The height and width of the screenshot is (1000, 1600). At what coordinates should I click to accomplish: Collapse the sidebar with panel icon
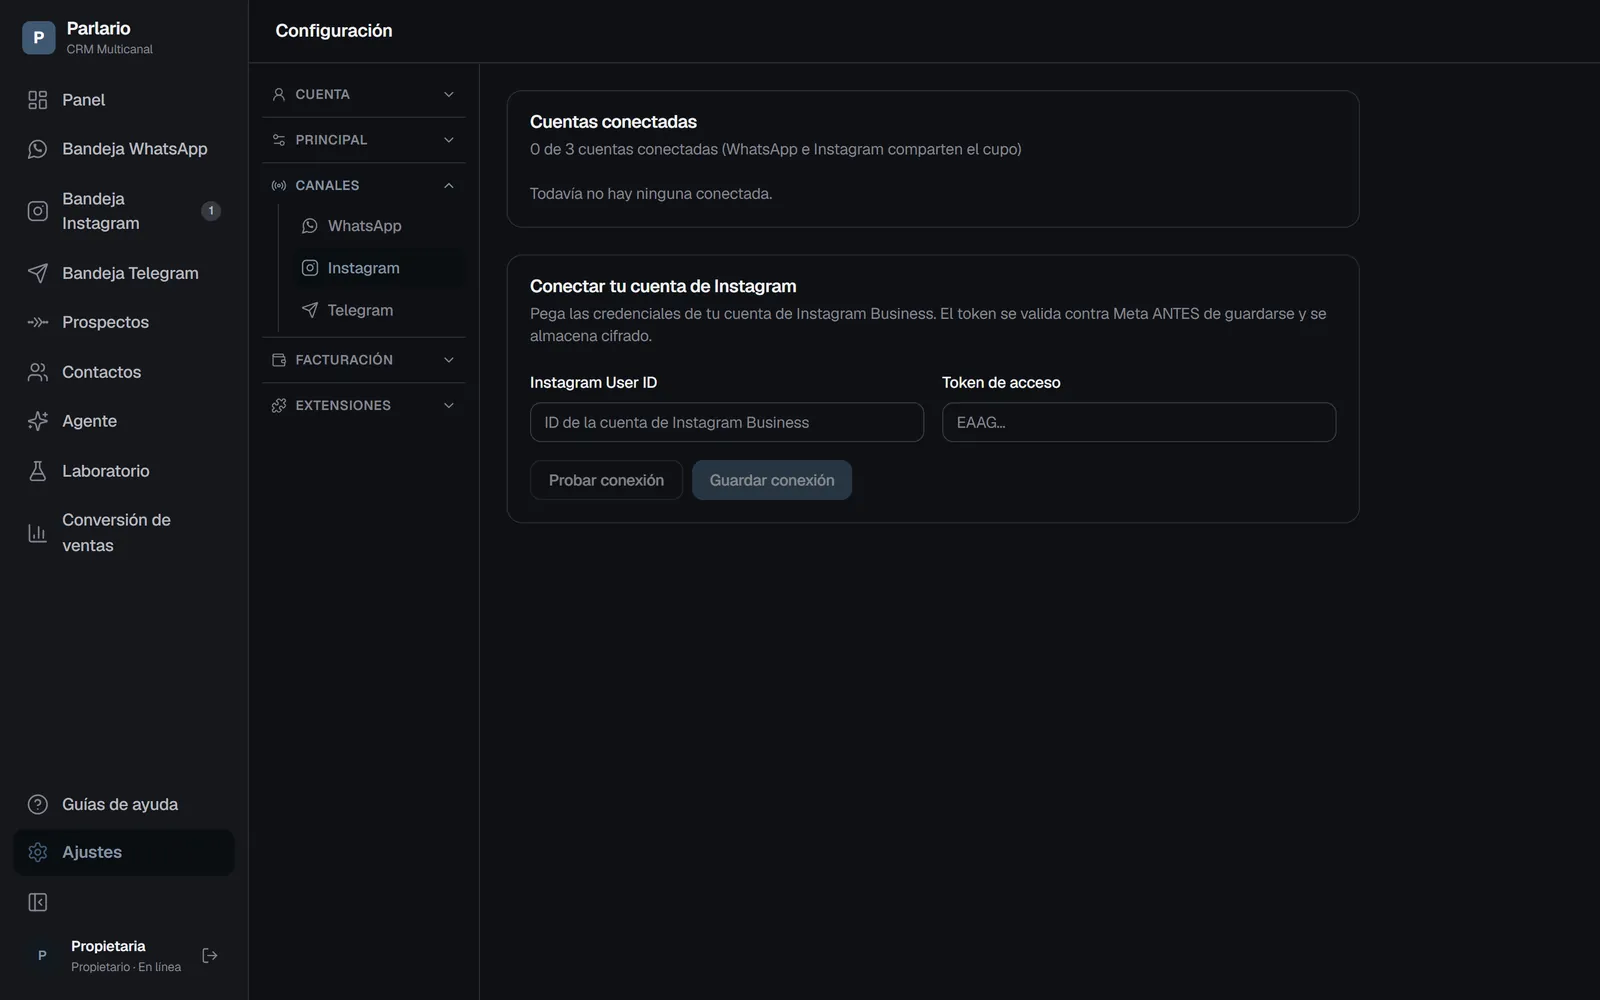(38, 903)
